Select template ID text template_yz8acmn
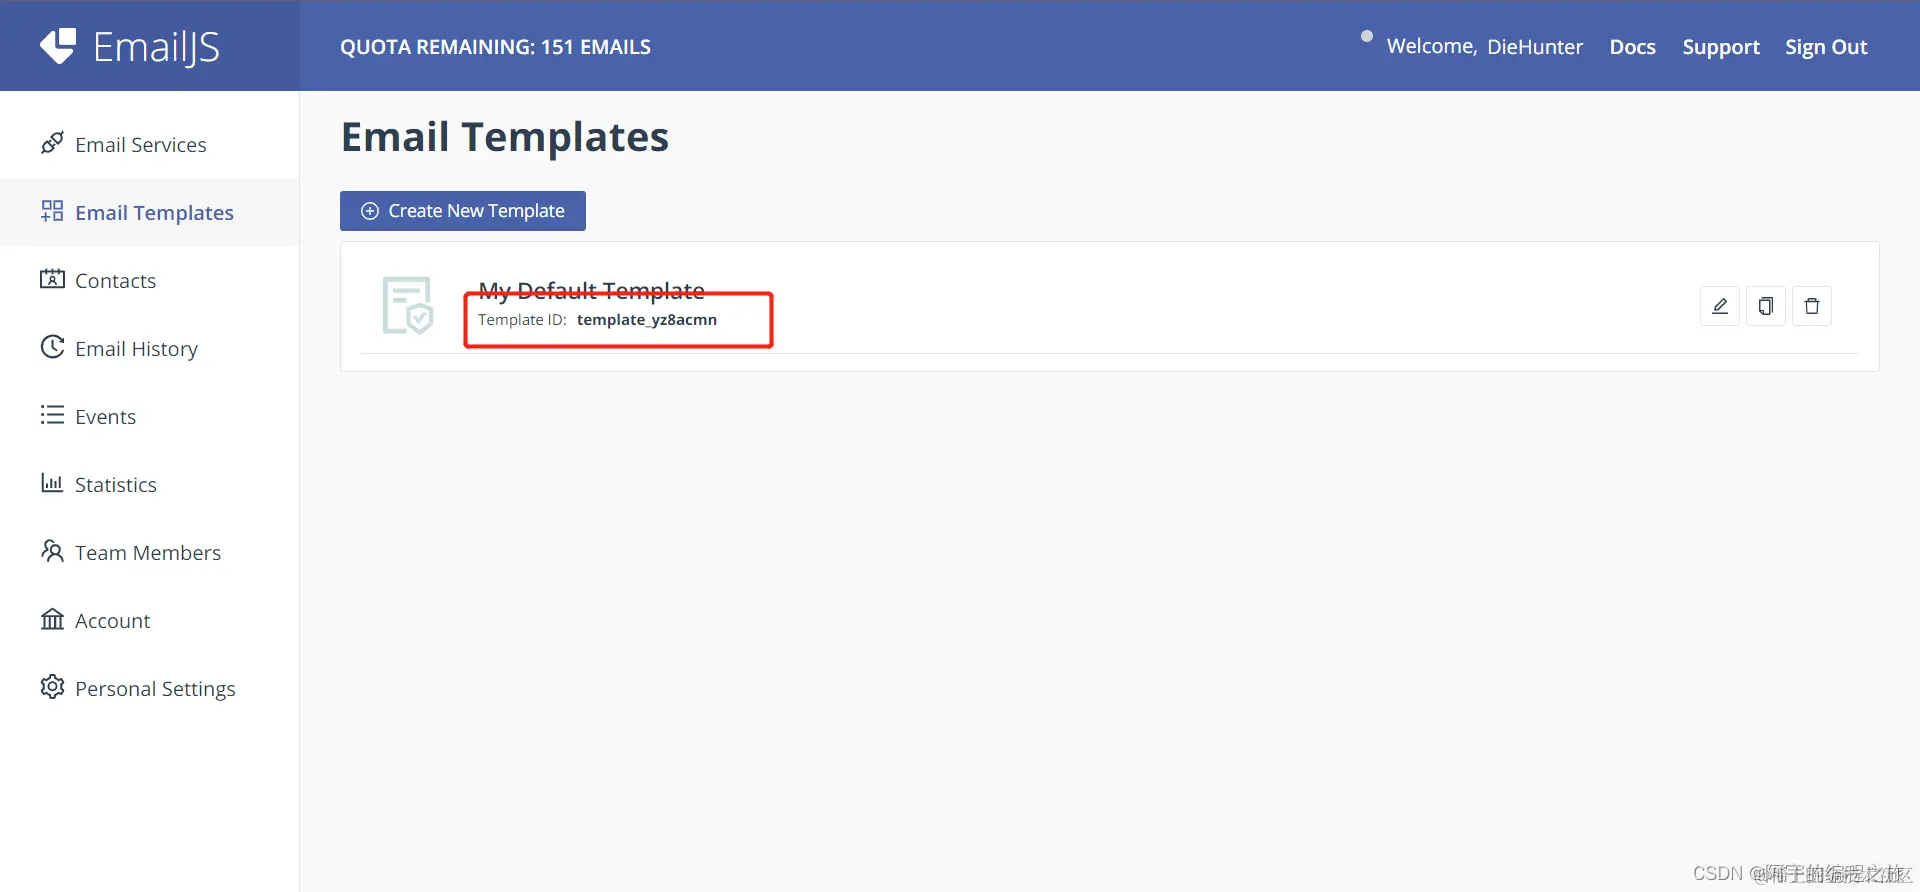 coord(647,320)
